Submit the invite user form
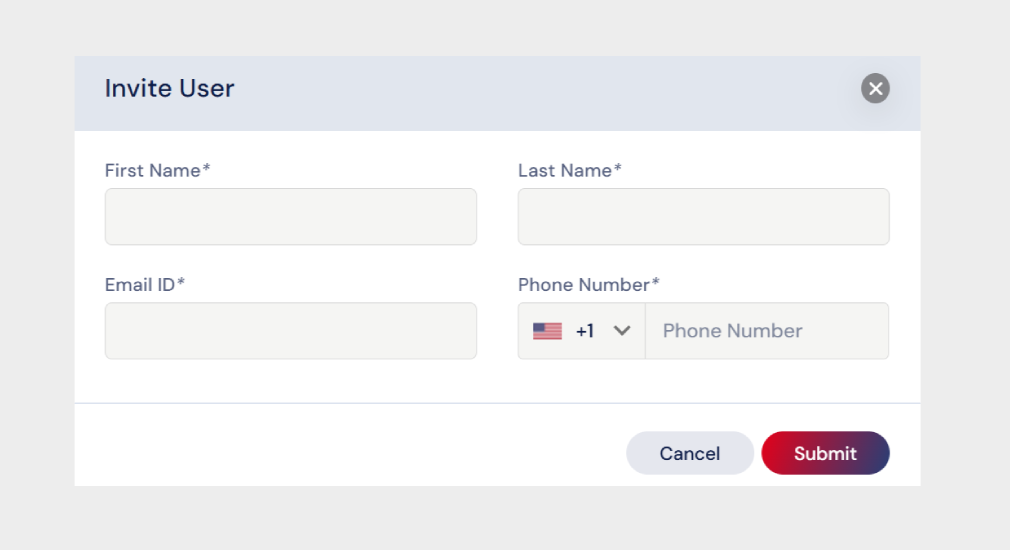The height and width of the screenshot is (550, 1010). (825, 453)
